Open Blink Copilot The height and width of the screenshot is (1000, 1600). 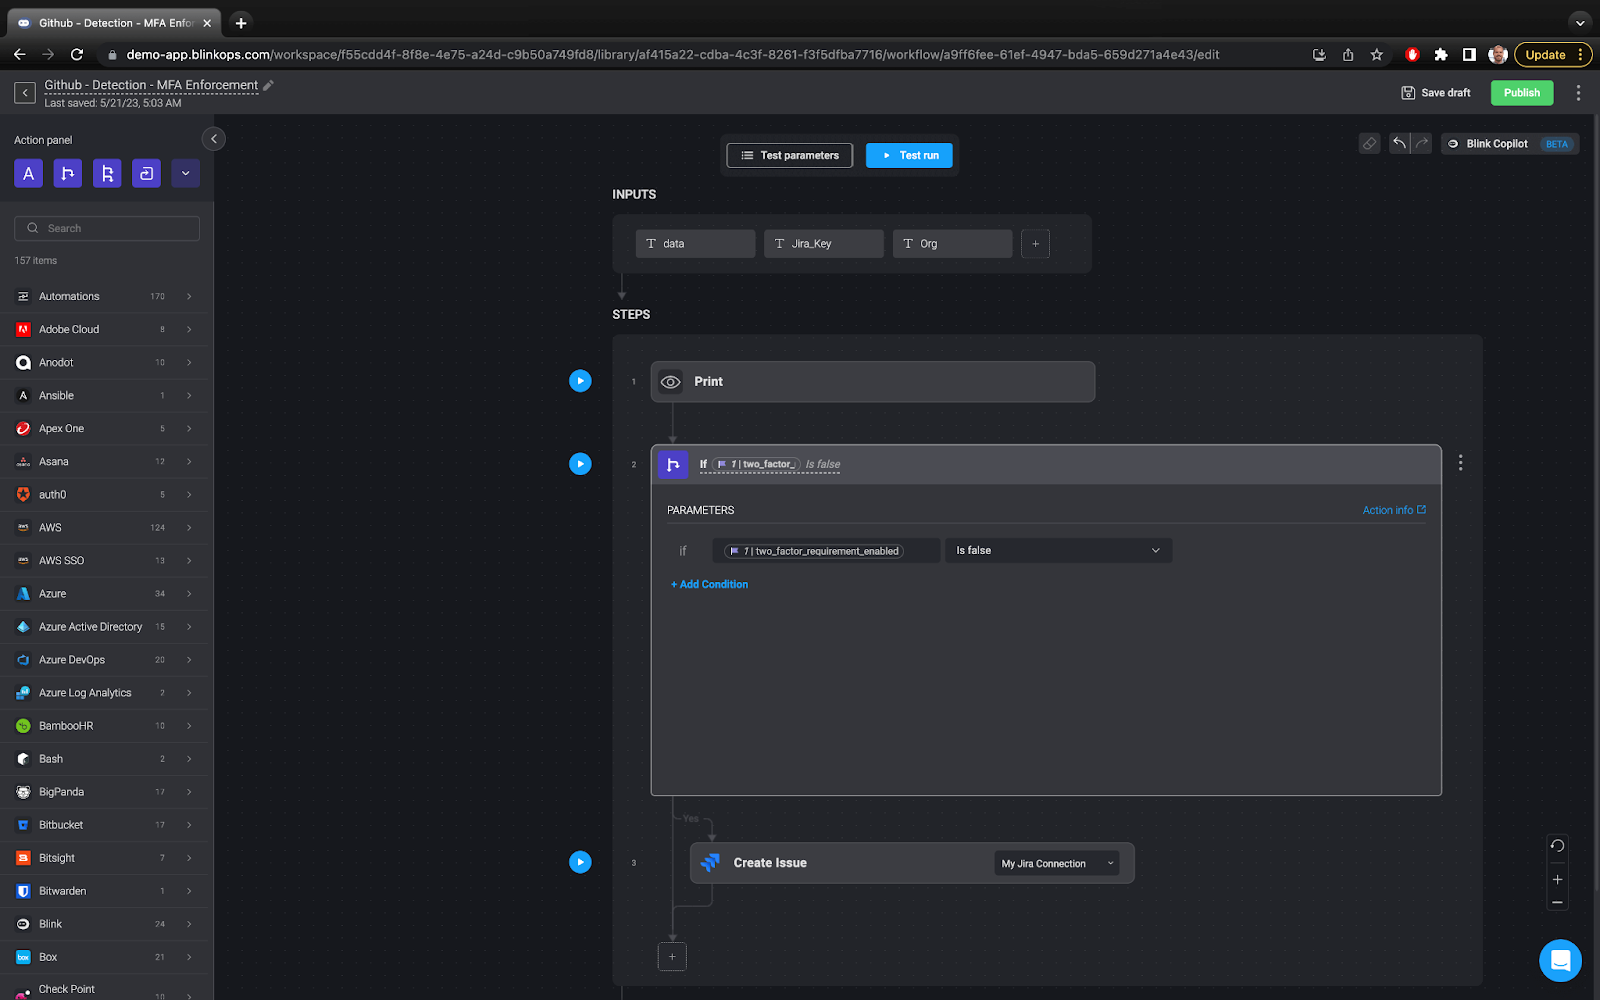pos(1495,143)
